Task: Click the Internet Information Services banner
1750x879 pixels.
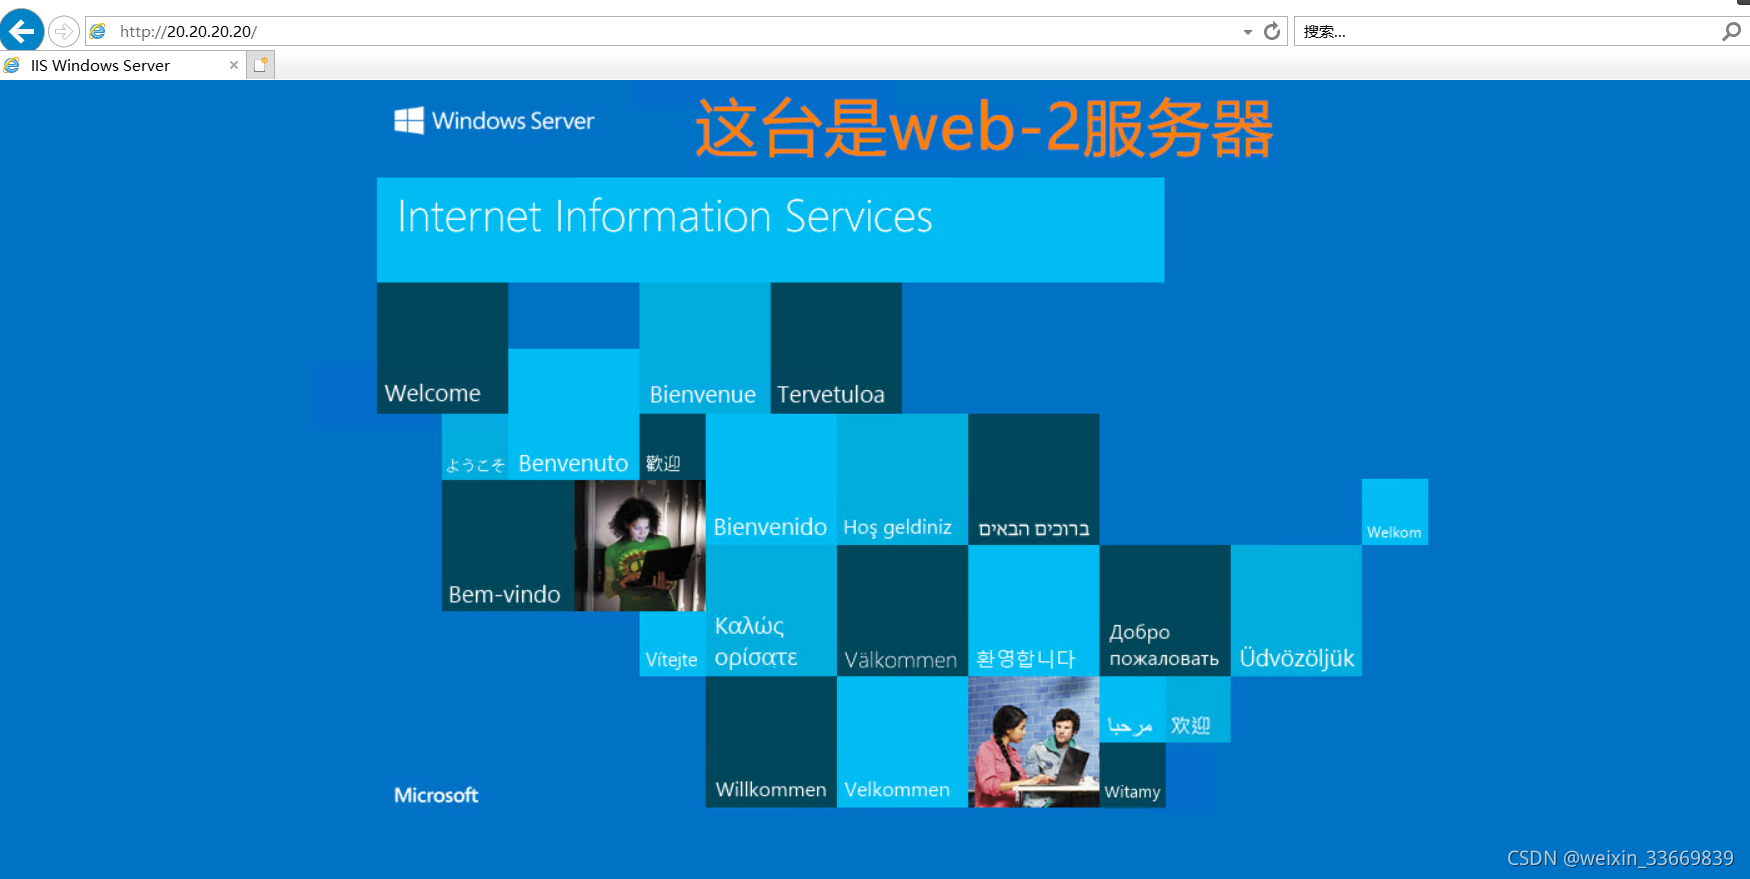Action: [x=770, y=230]
